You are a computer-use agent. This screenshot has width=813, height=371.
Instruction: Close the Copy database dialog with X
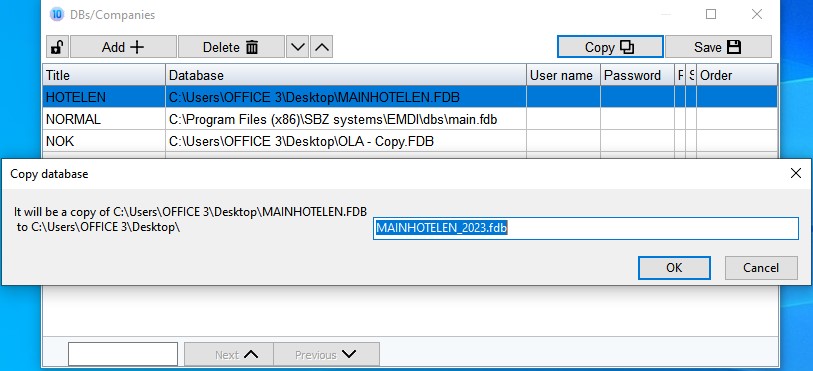[795, 174]
